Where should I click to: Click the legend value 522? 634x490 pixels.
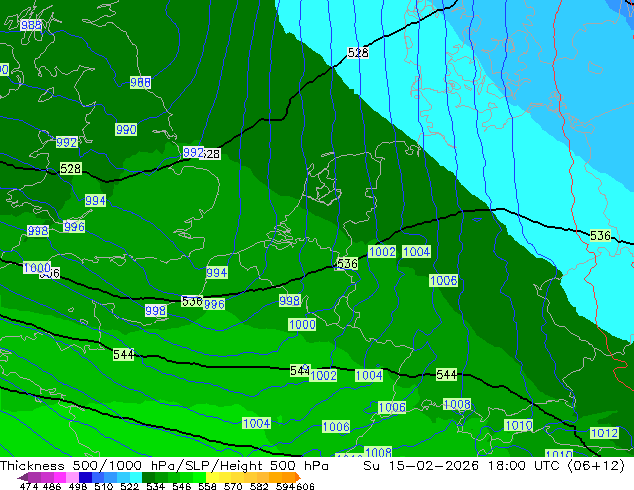[x=129, y=486]
